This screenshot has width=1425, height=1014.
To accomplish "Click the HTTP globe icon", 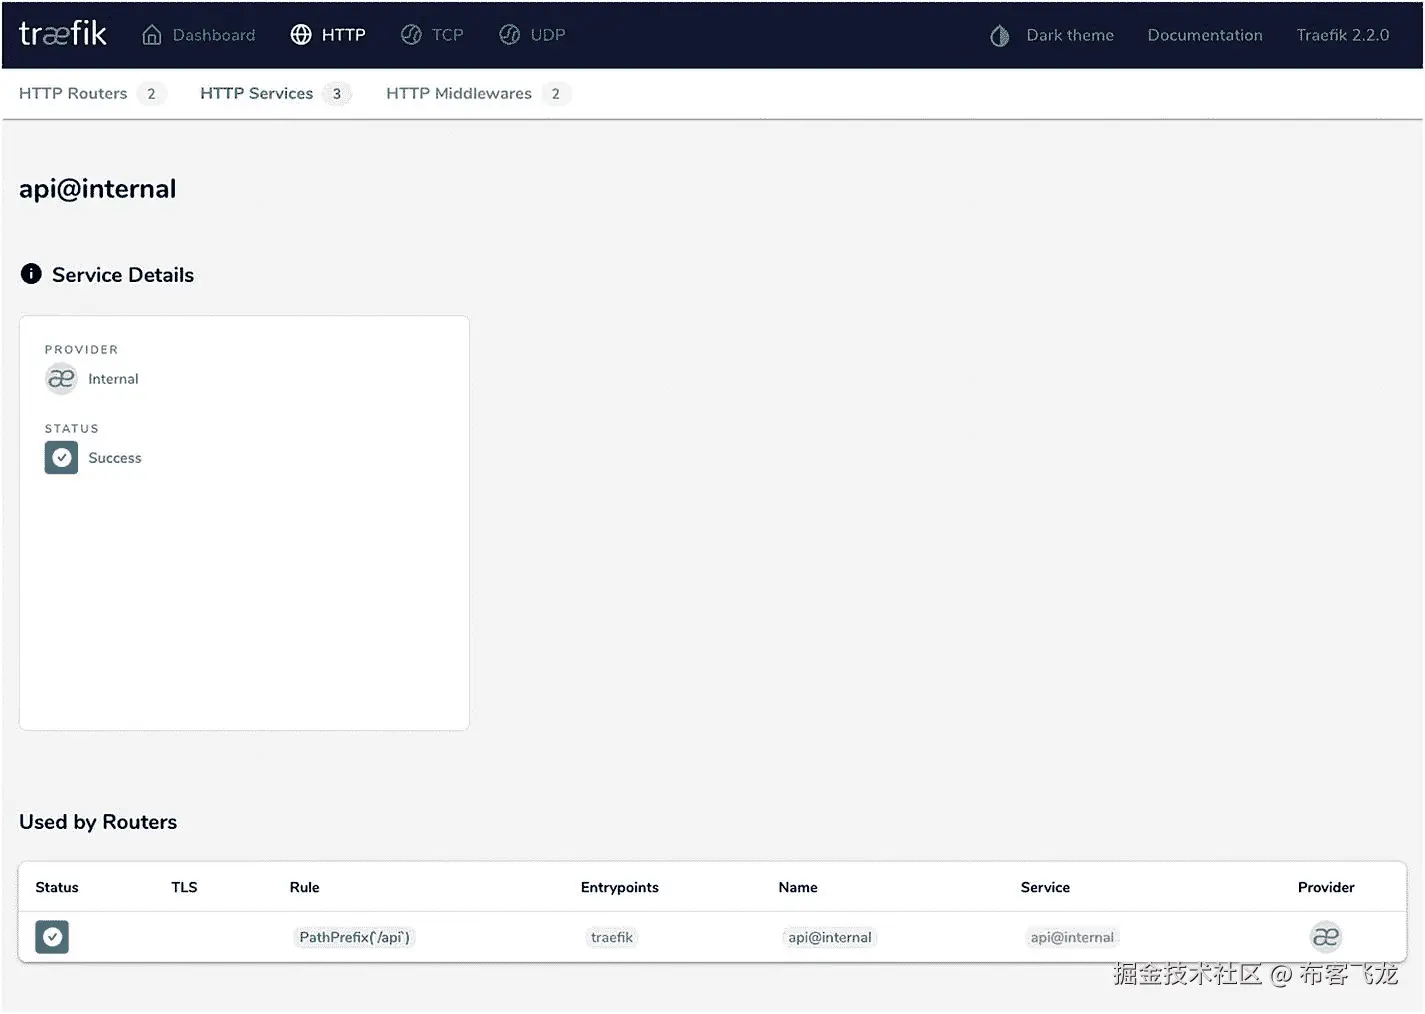I will (x=301, y=35).
